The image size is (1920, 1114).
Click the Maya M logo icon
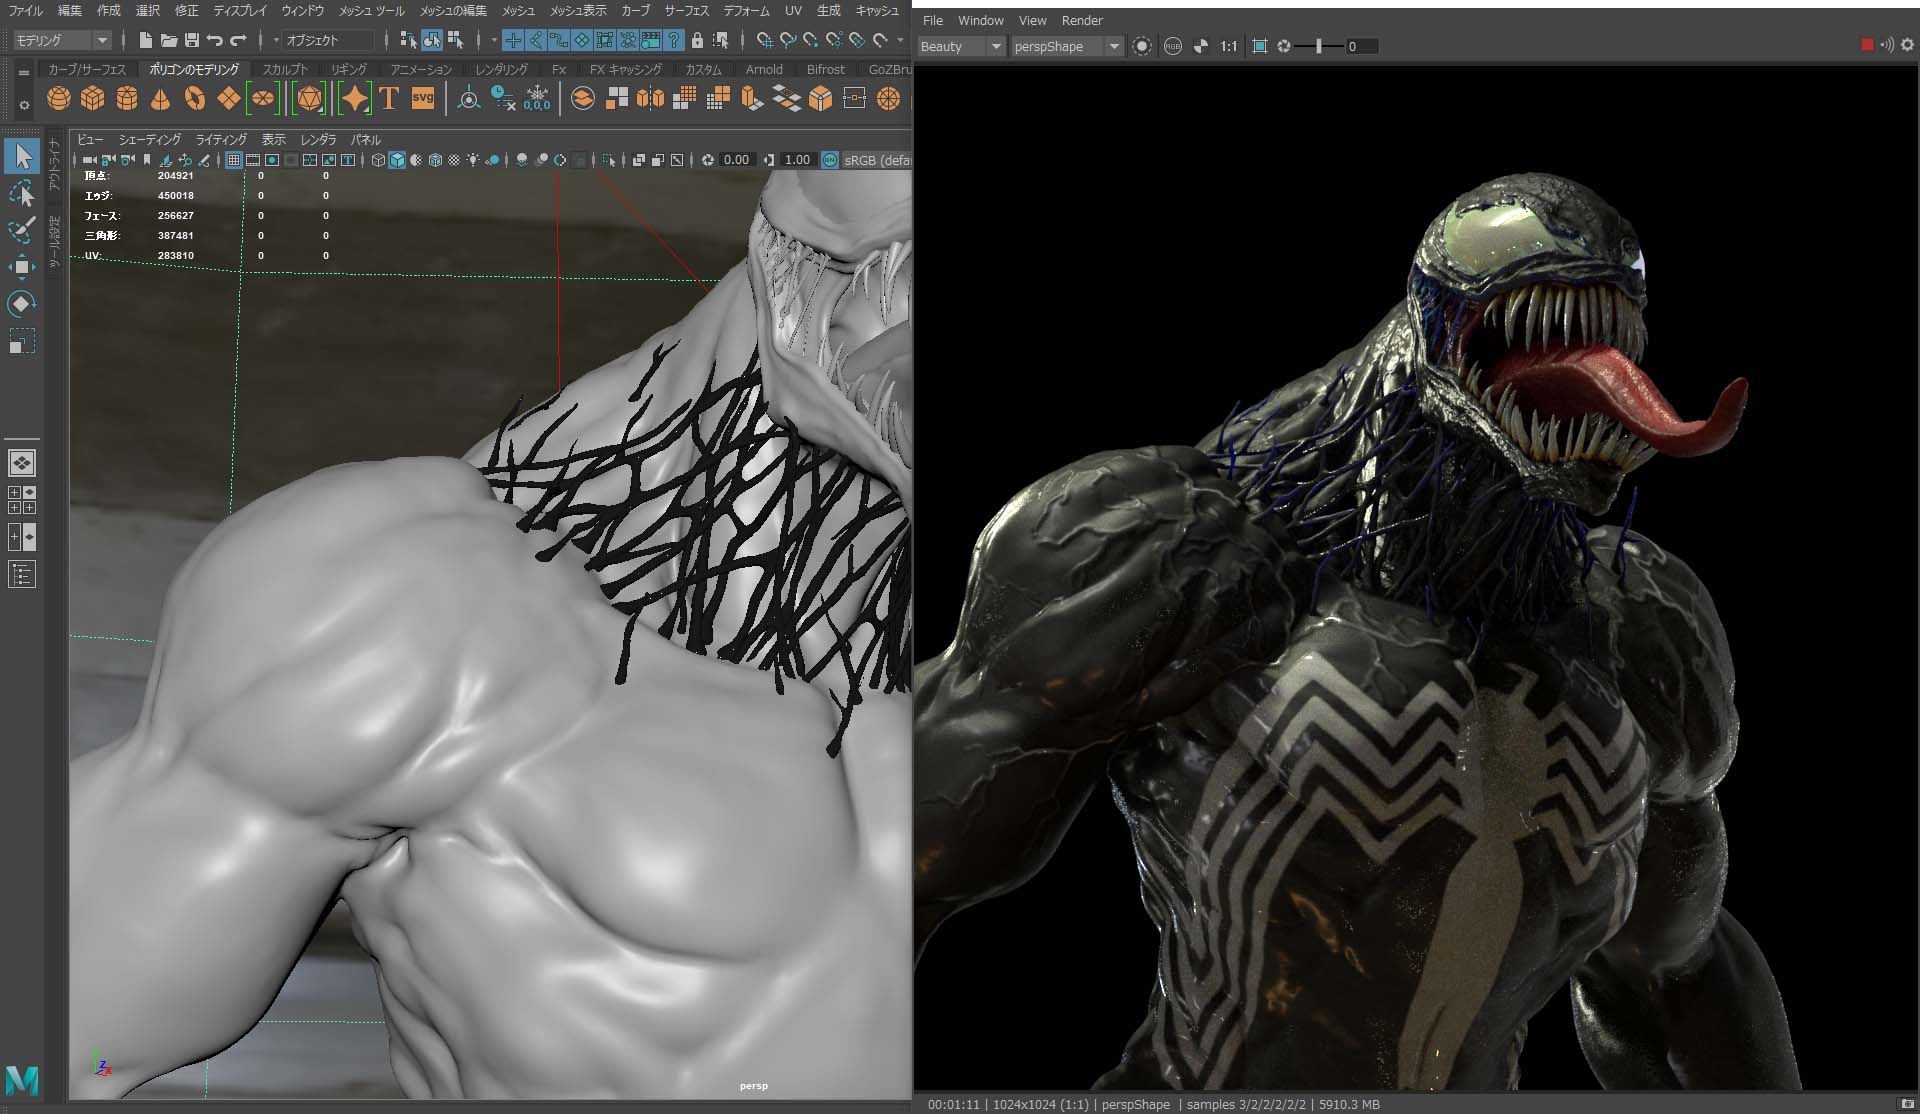(x=22, y=1080)
